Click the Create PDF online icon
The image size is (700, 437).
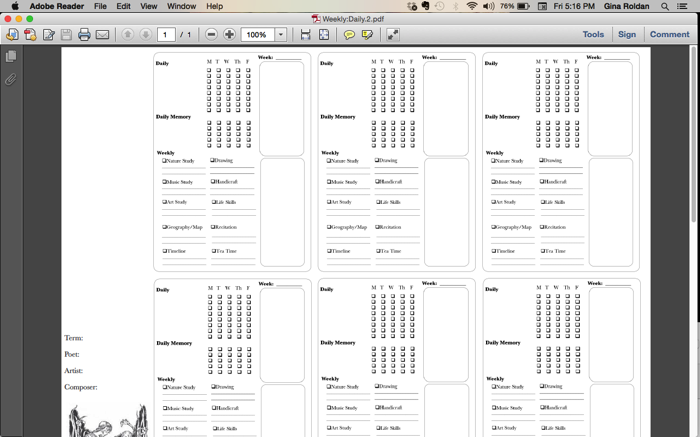pos(30,34)
